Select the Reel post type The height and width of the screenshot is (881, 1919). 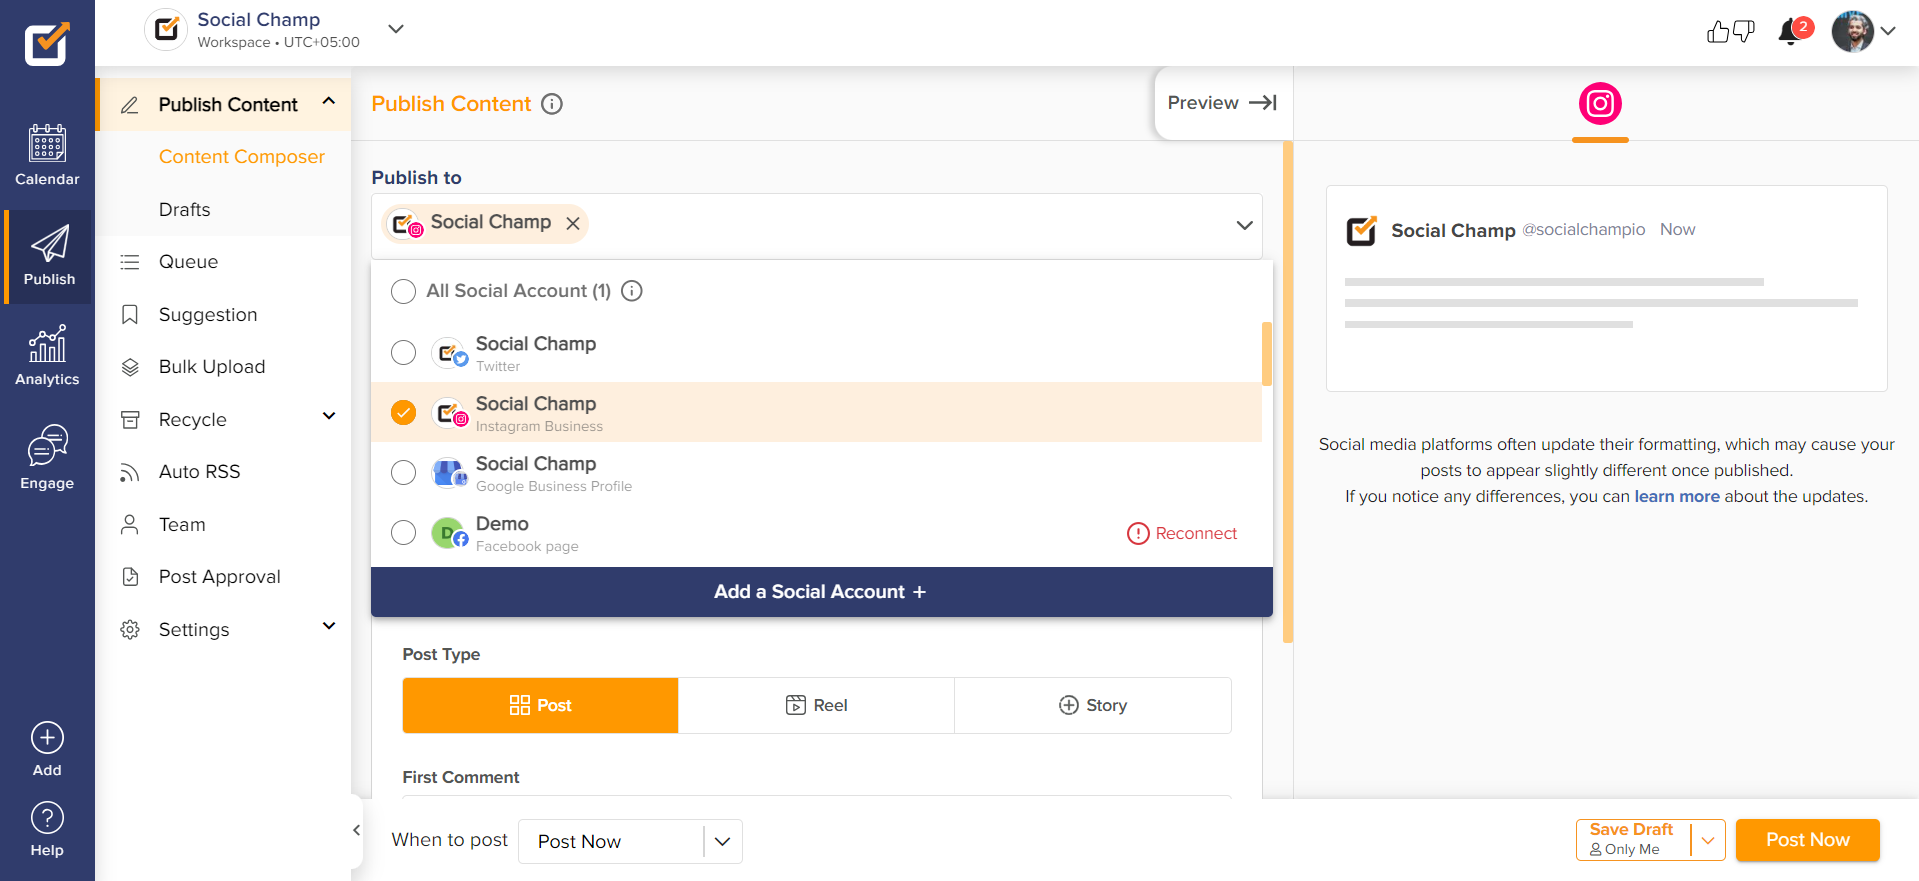point(816,706)
